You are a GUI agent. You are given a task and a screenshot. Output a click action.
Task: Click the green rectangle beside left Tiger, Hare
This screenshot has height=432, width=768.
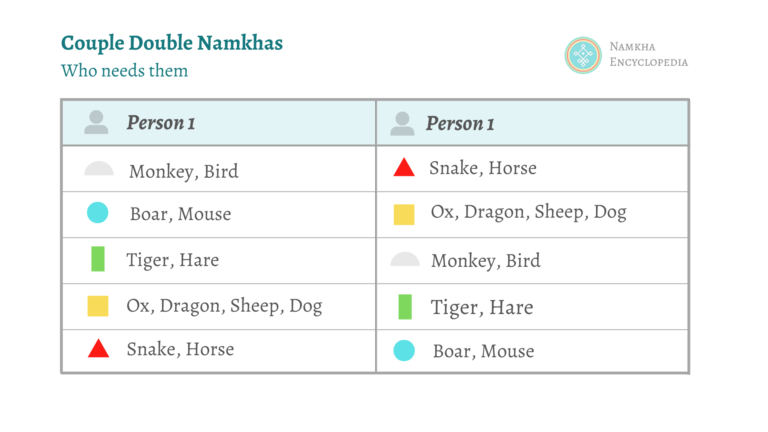click(x=98, y=259)
